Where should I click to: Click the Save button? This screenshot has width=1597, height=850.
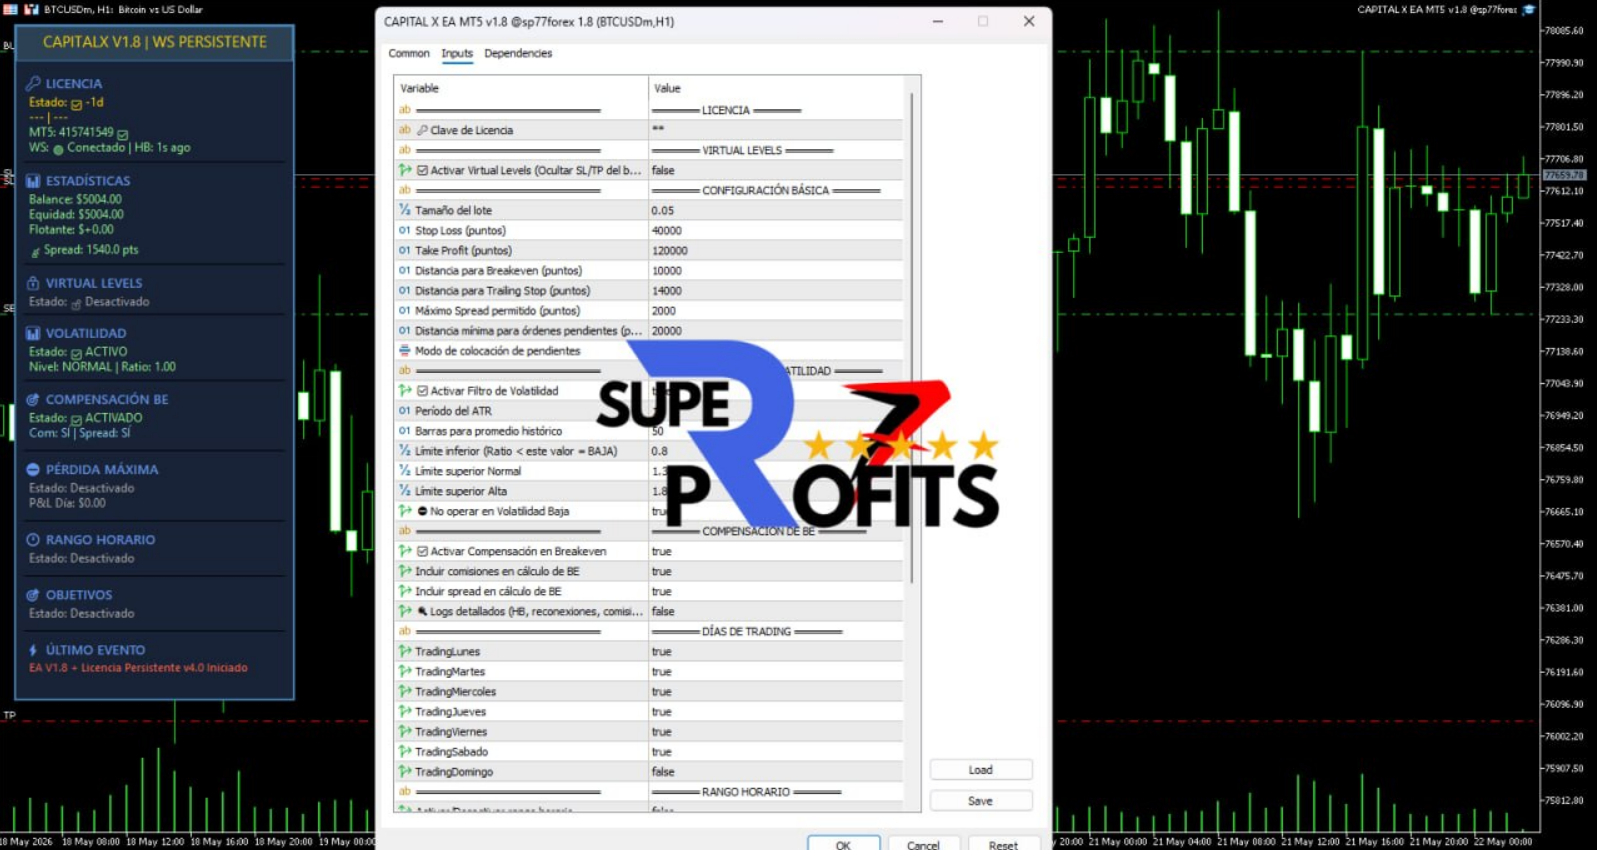pyautogui.click(x=980, y=801)
